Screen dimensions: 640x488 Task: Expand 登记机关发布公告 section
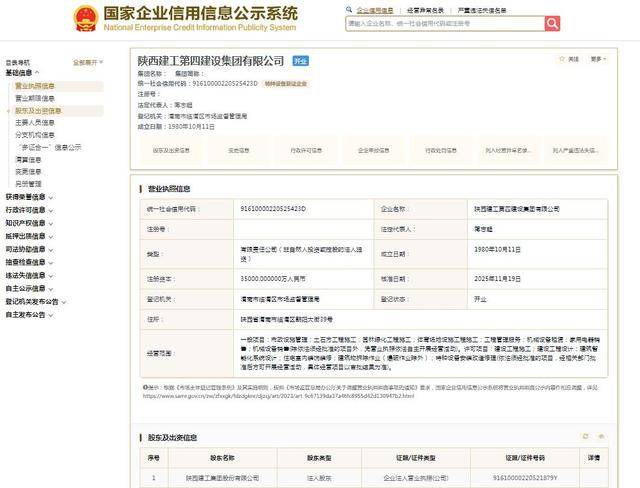click(x=36, y=302)
